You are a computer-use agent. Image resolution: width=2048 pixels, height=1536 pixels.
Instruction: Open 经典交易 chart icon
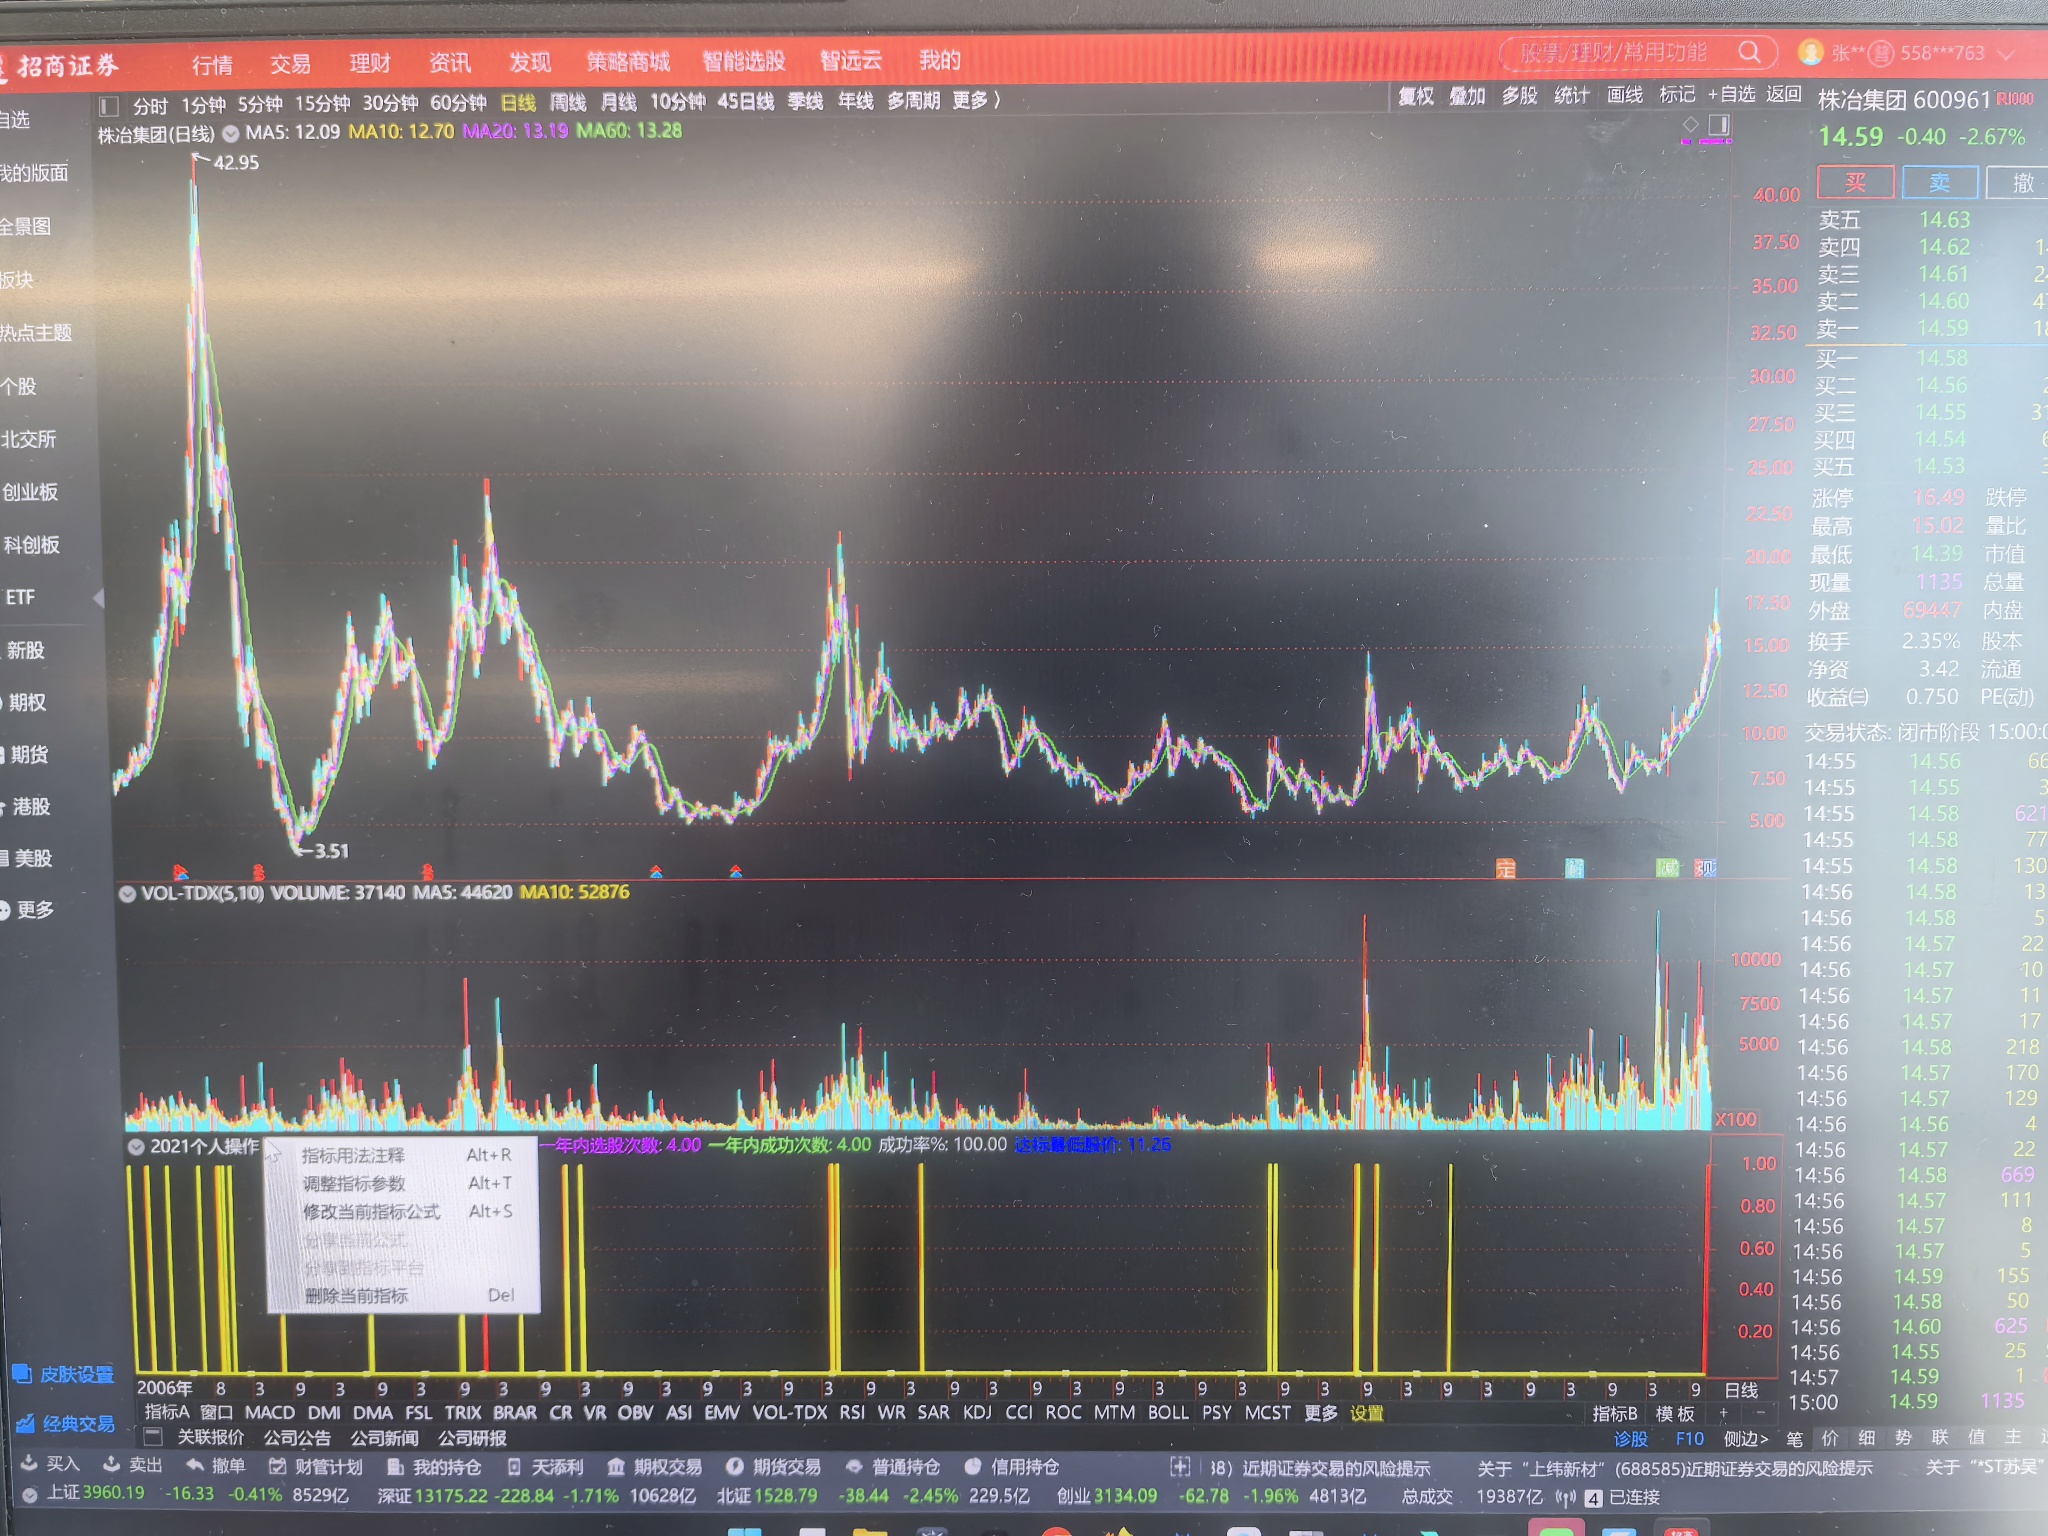tap(25, 1423)
